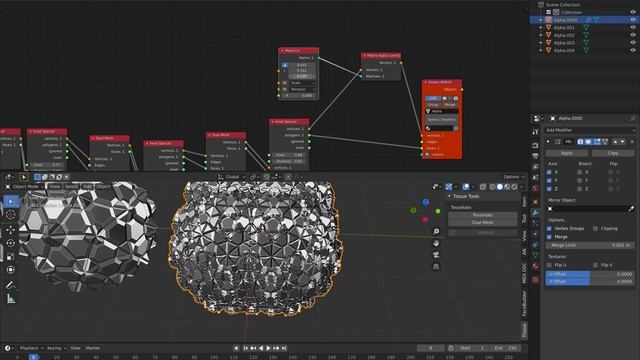The height and width of the screenshot is (360, 640).
Task: Click the modifier Copy button
Action: tap(613, 153)
